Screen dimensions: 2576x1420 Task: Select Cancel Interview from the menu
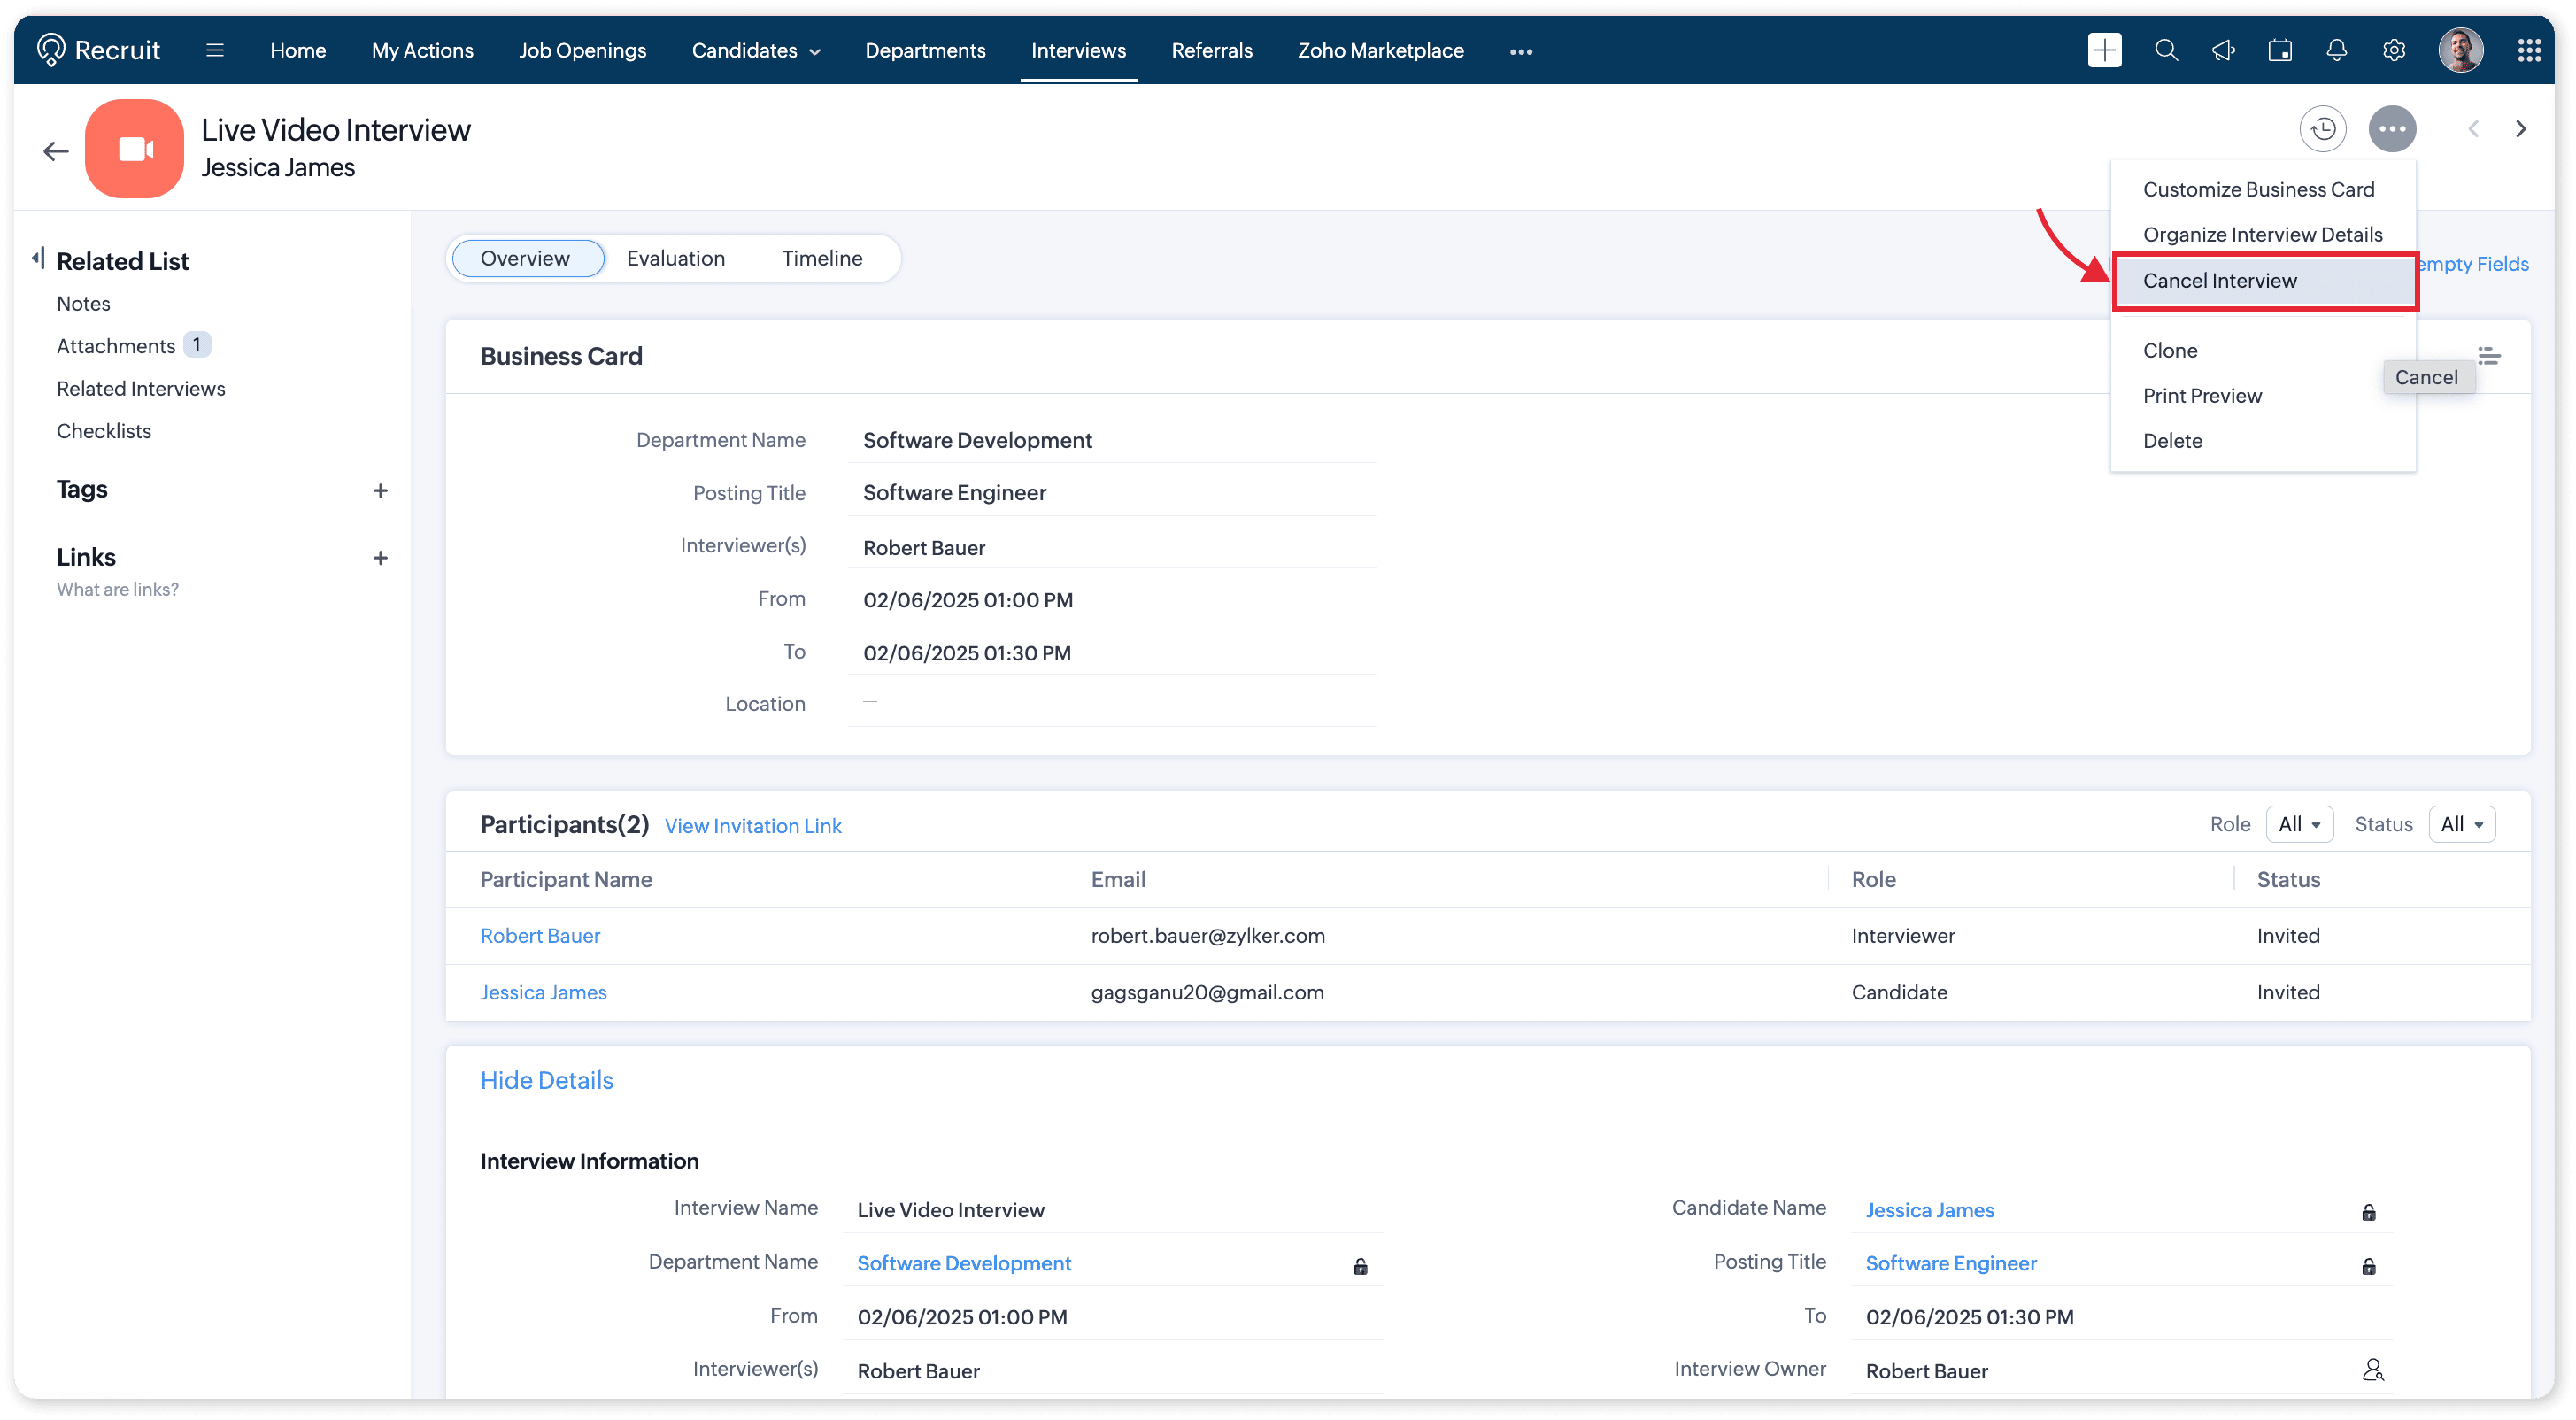(2219, 281)
